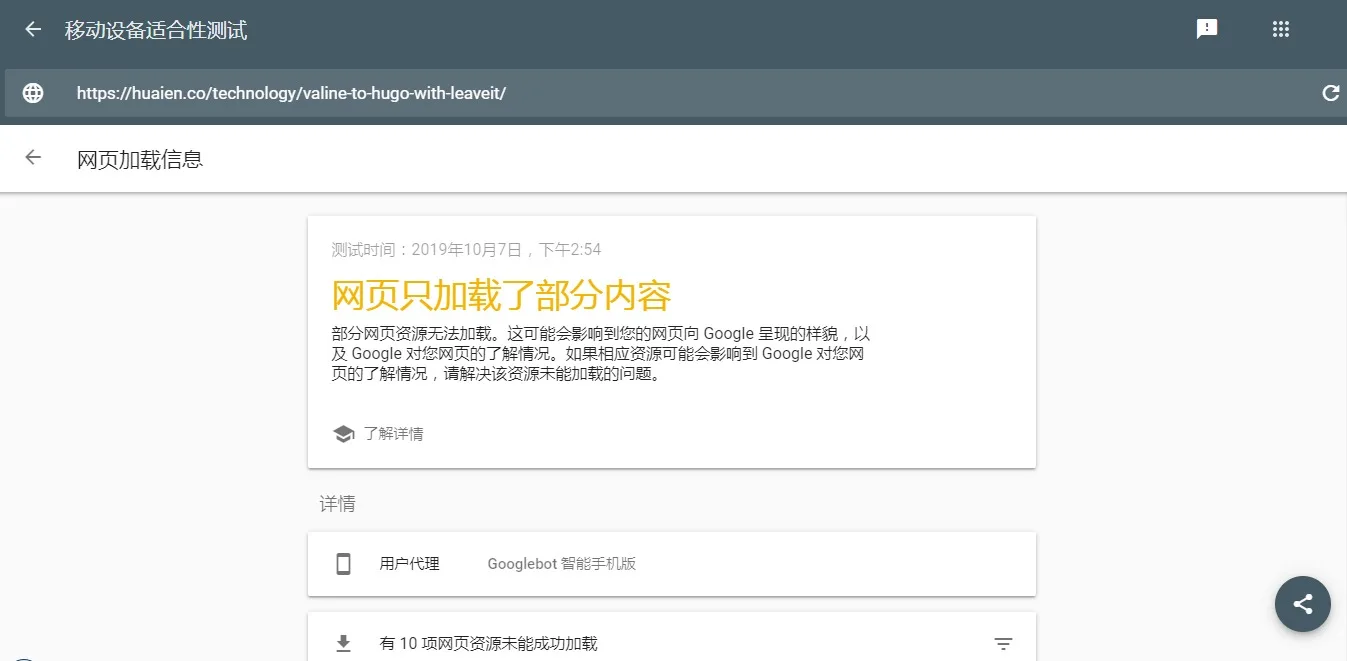Screen dimensions: 1347x661
Task: Click the 网页只加载了部分内容 warning heading
Action: tap(502, 295)
